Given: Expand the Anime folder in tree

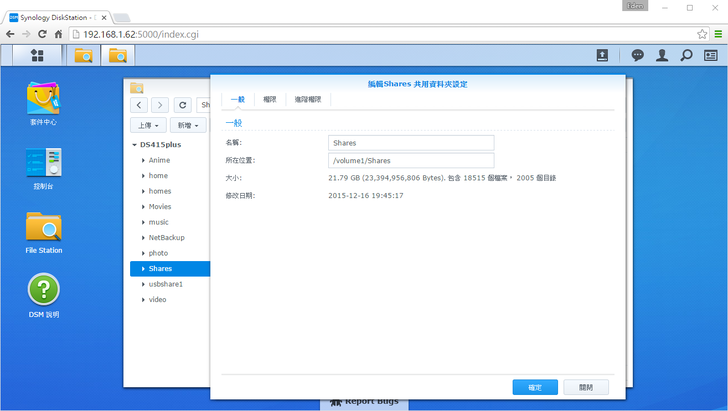Looking at the screenshot, I should [142, 160].
